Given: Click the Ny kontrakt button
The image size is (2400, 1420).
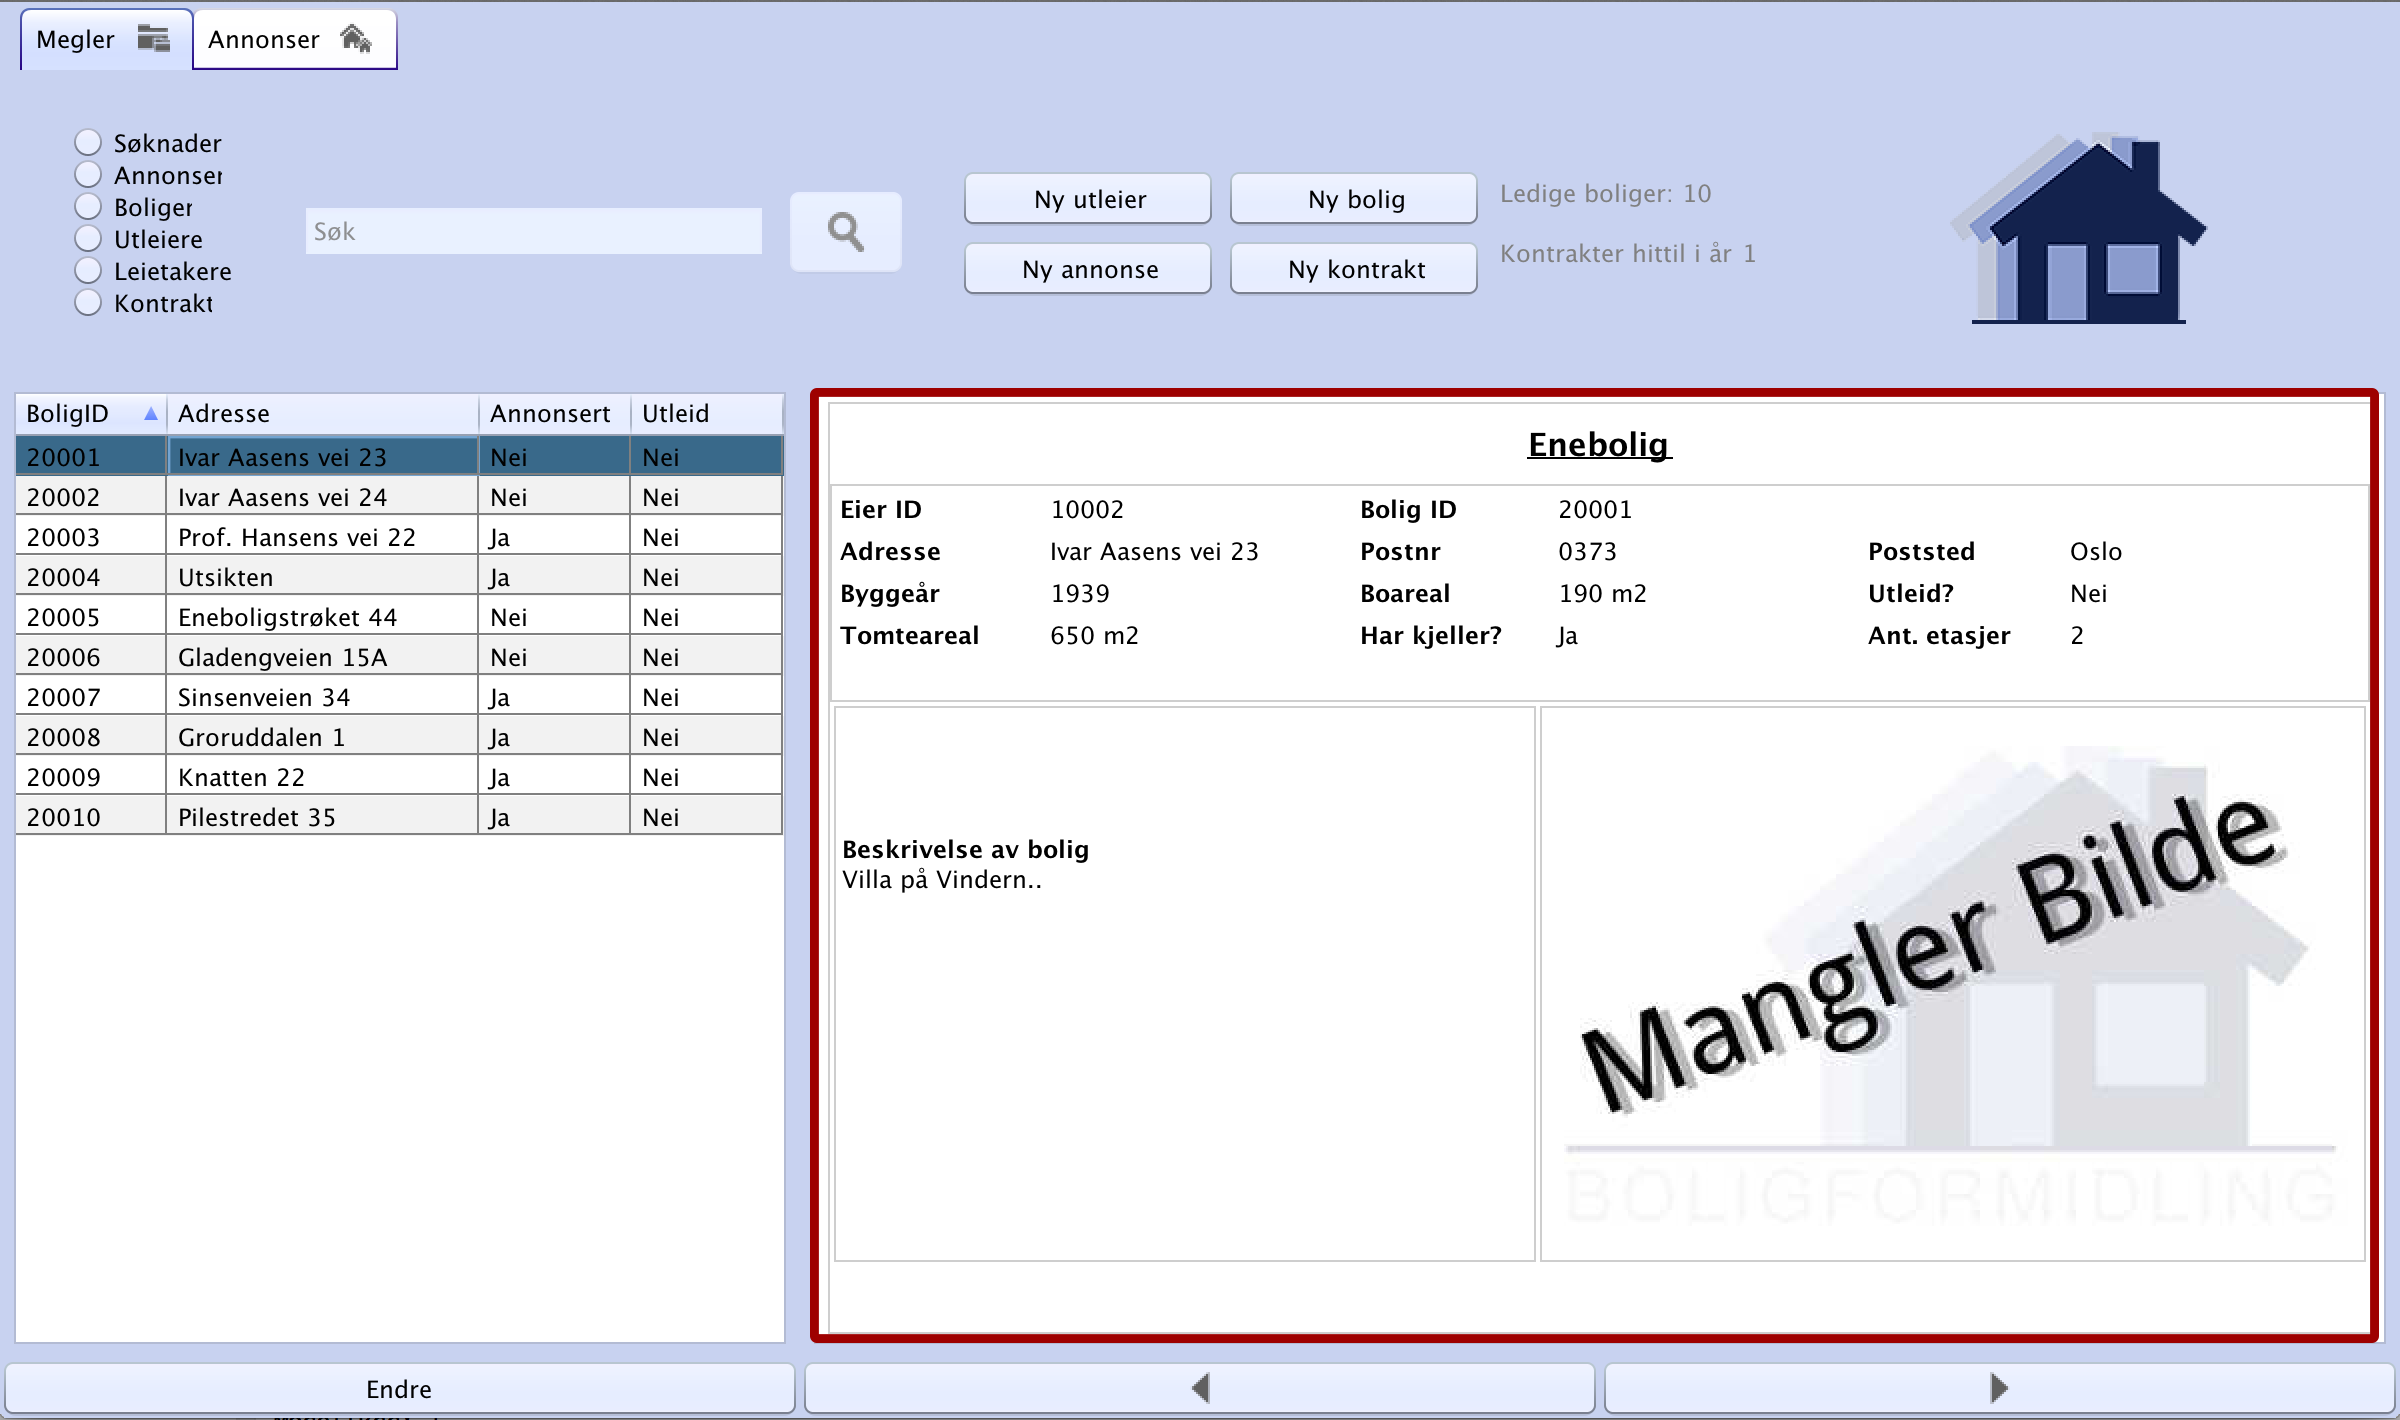Looking at the screenshot, I should point(1354,269).
